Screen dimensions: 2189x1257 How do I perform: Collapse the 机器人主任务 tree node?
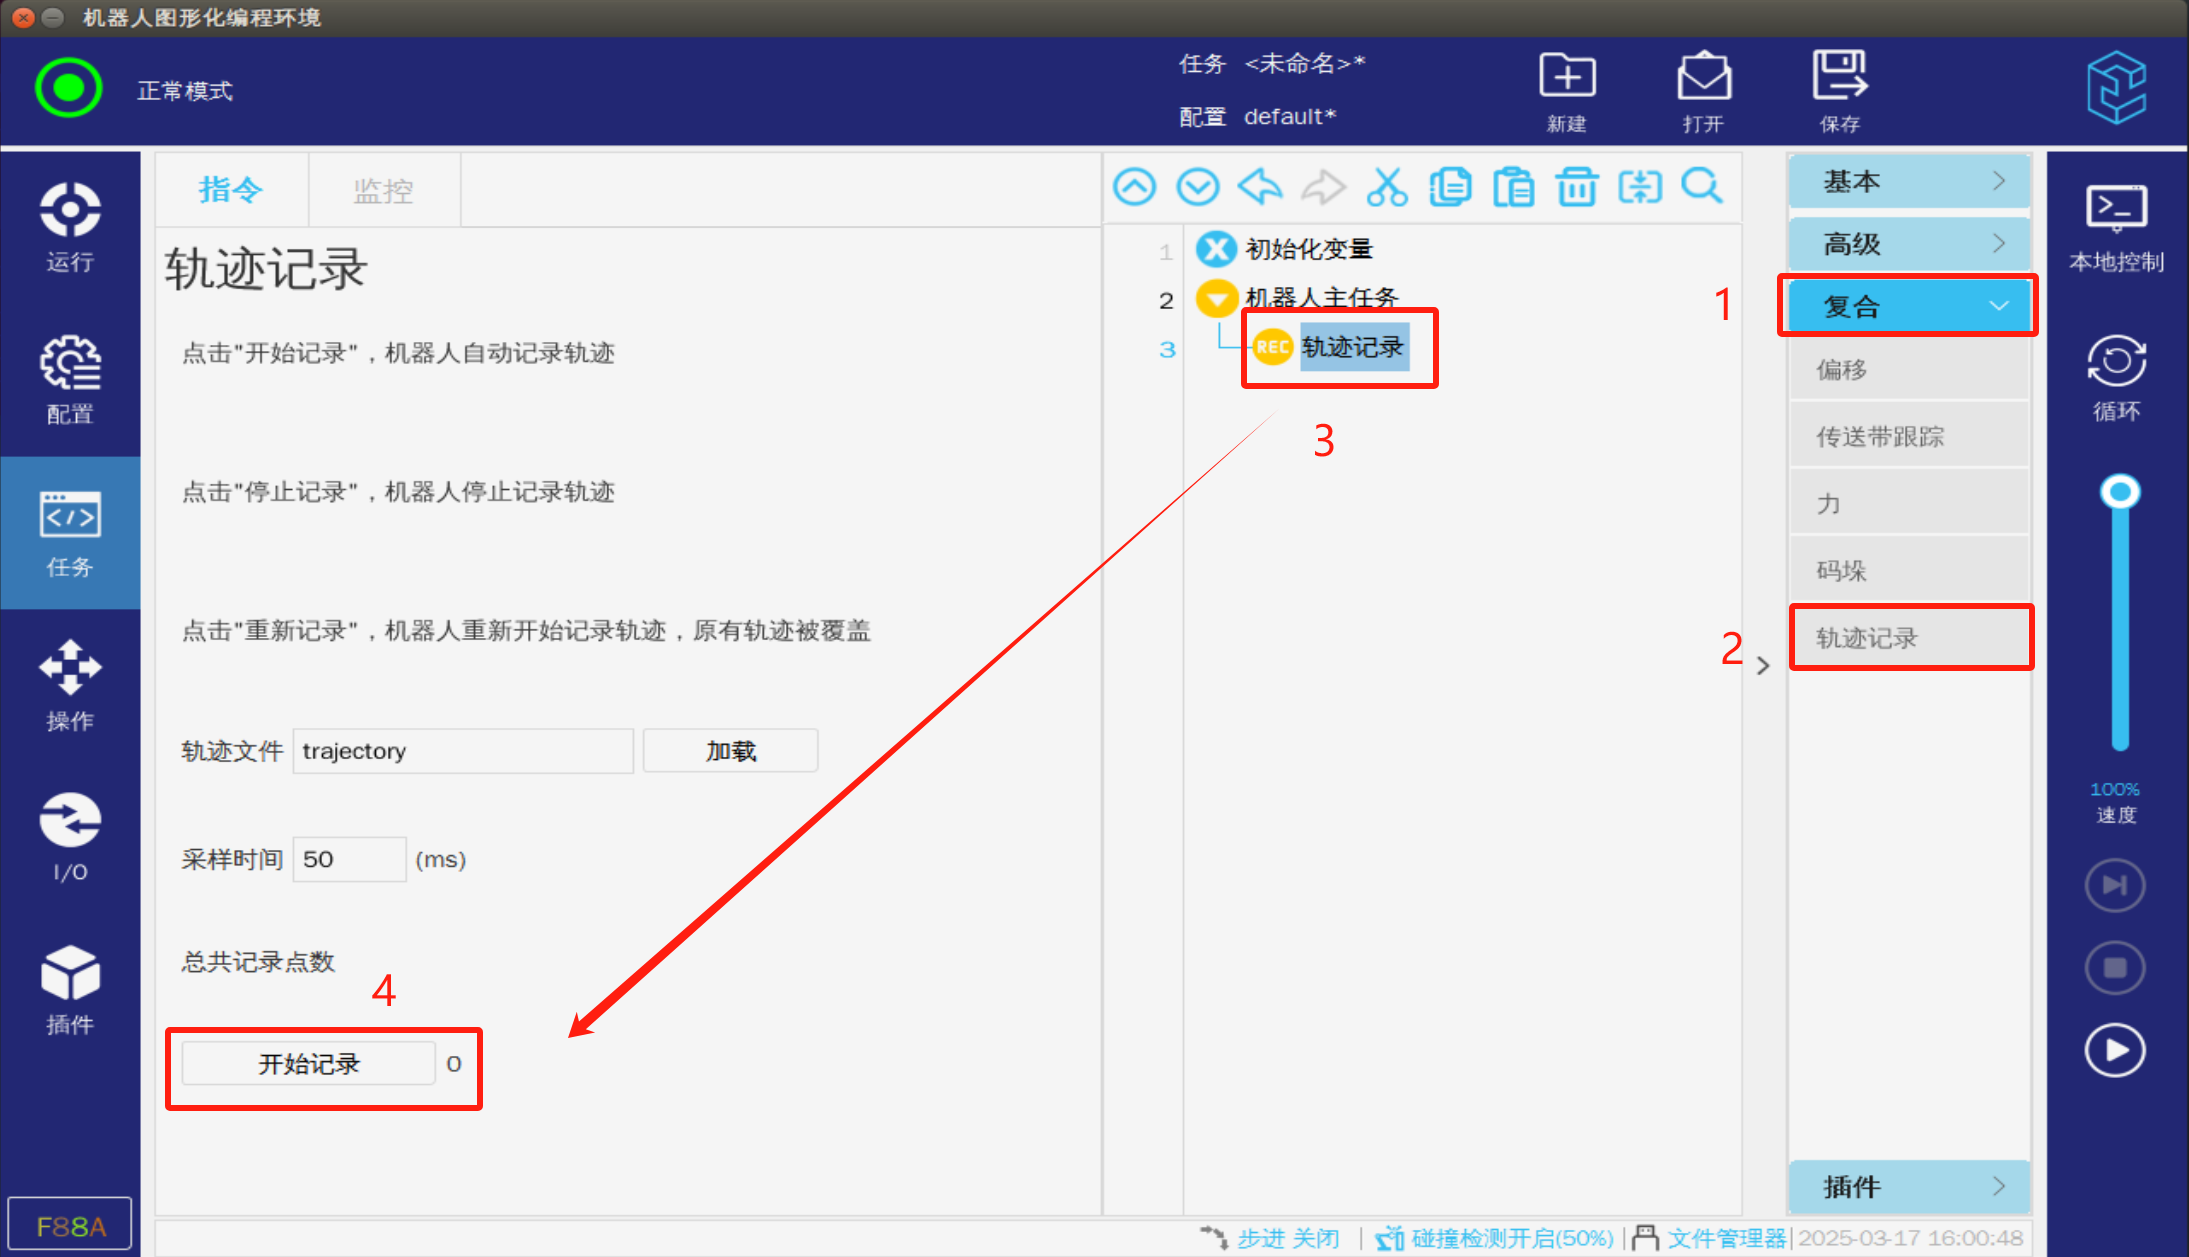(1217, 298)
